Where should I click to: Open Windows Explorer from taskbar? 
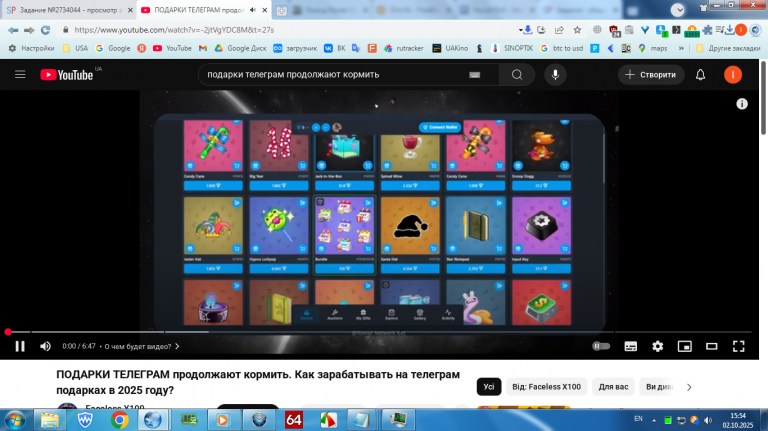49,420
